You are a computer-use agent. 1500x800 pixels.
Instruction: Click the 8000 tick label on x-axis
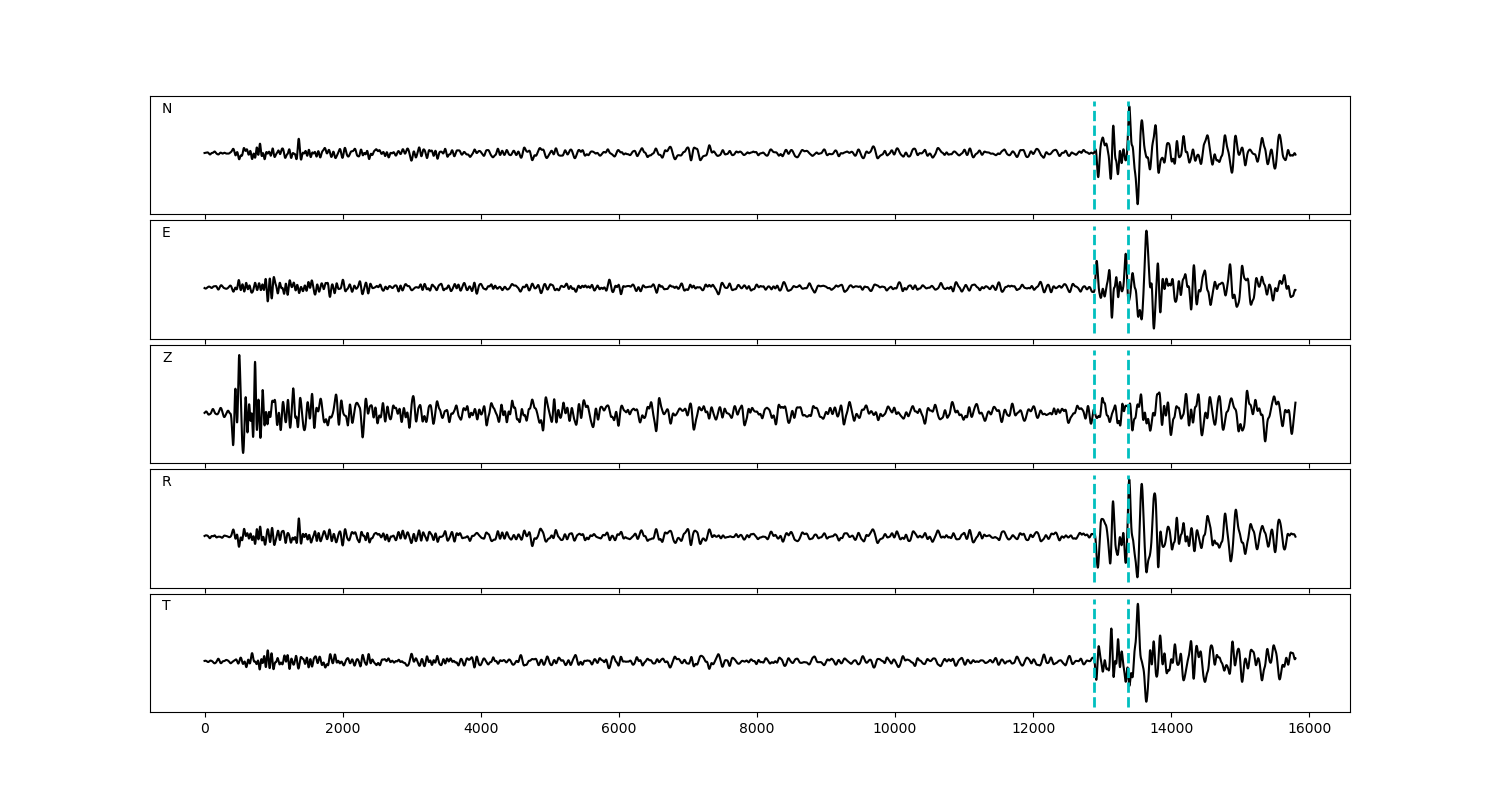click(x=757, y=729)
